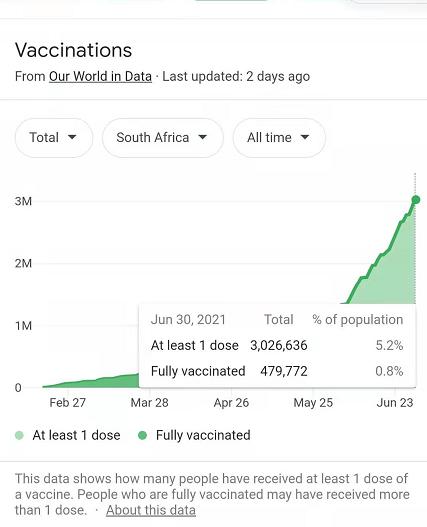Click the Vaccinations section heading
Image resolution: width=427 pixels, height=527 pixels.
(73, 50)
